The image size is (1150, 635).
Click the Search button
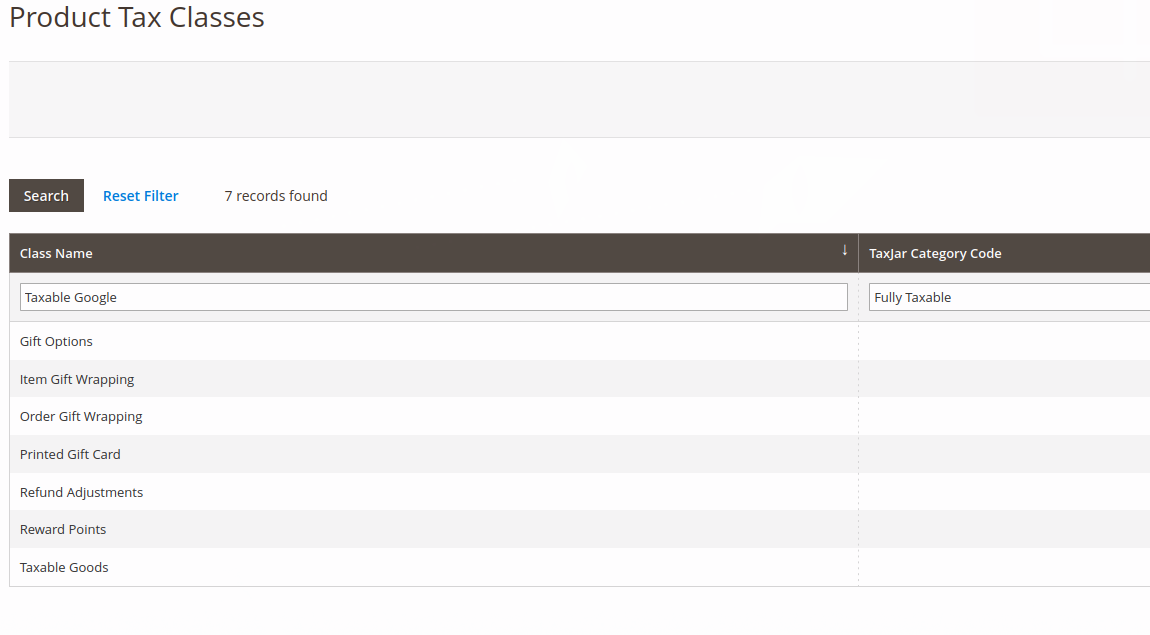(46, 196)
